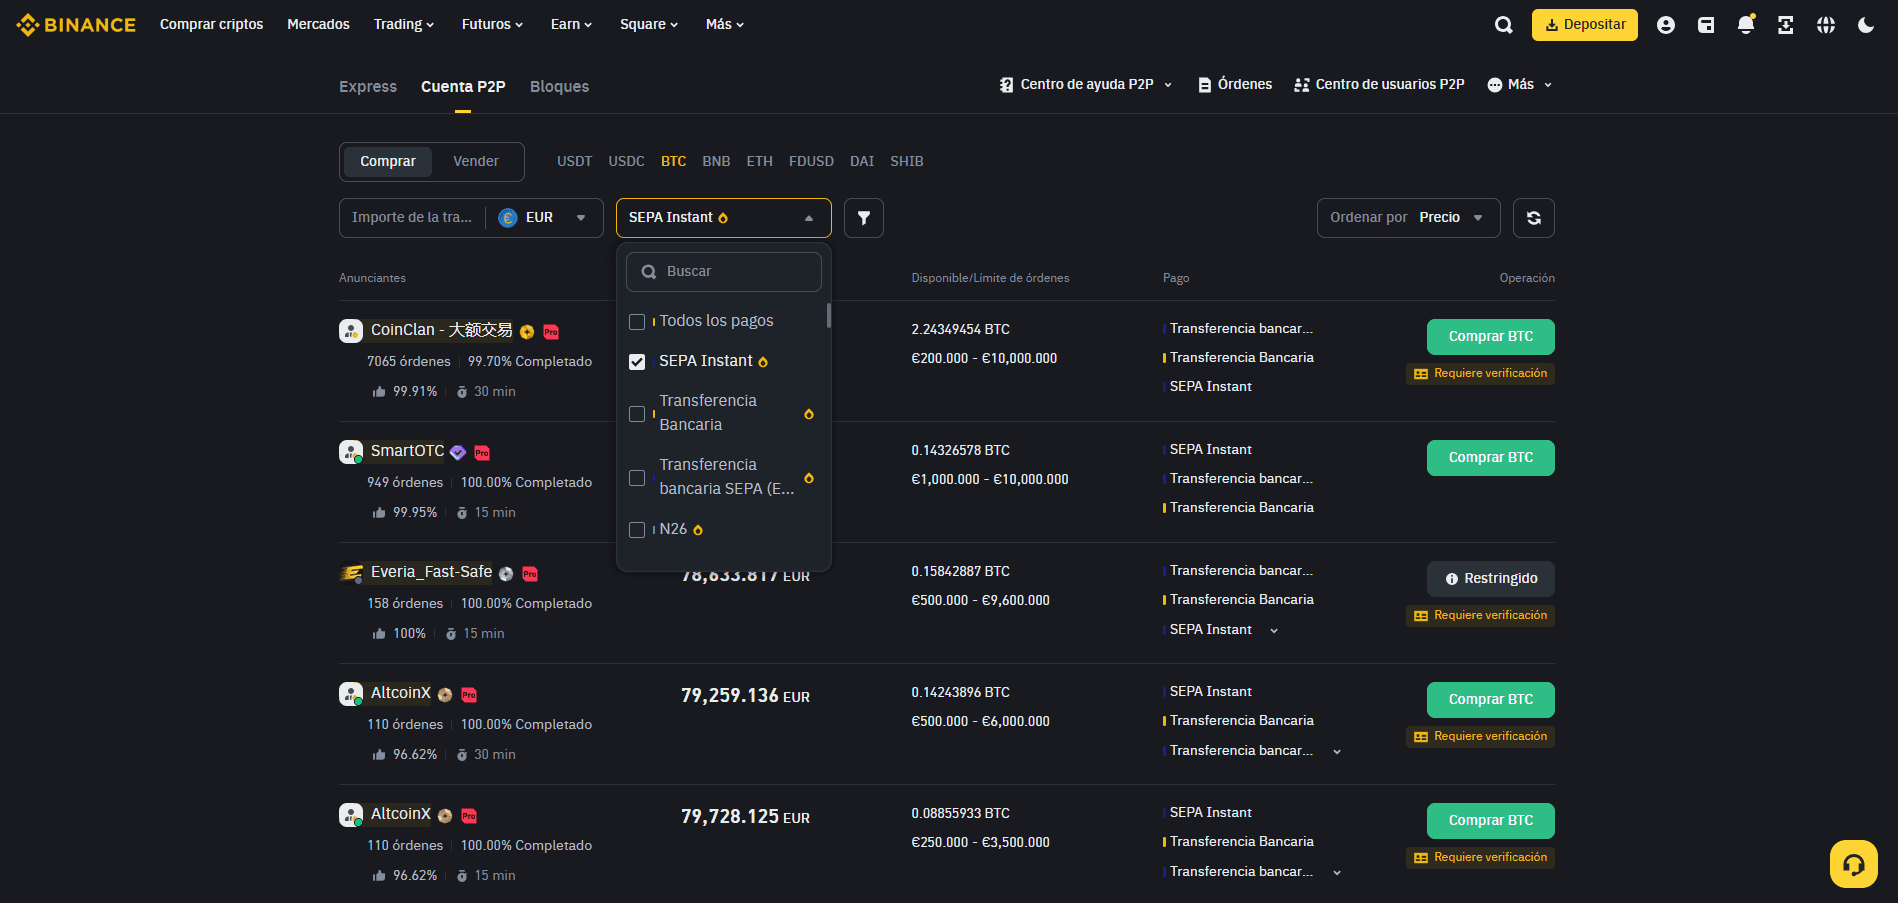
Task: Open the Express tab
Action: pyautogui.click(x=368, y=87)
